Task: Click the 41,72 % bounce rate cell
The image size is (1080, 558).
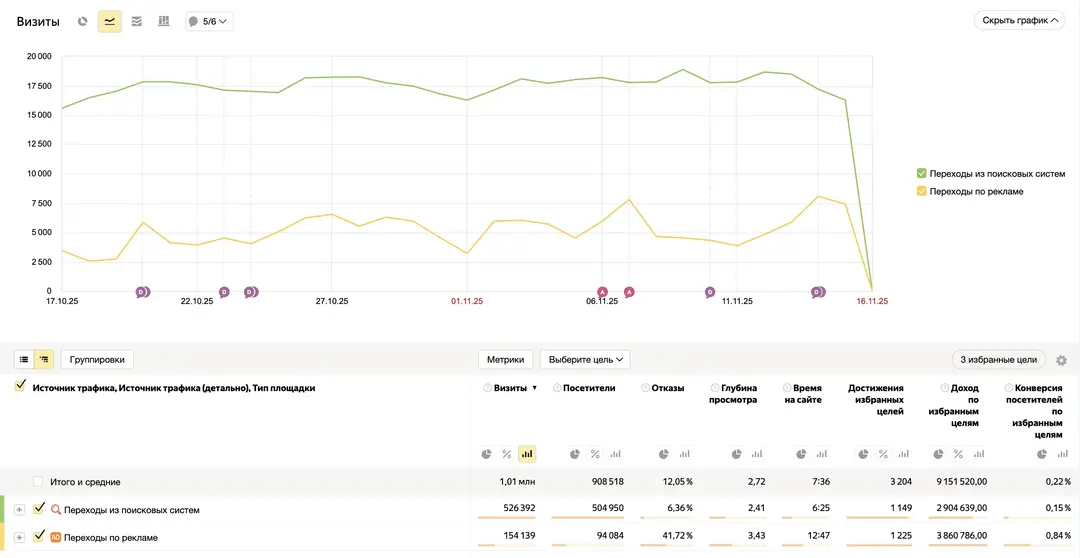Action: point(678,536)
